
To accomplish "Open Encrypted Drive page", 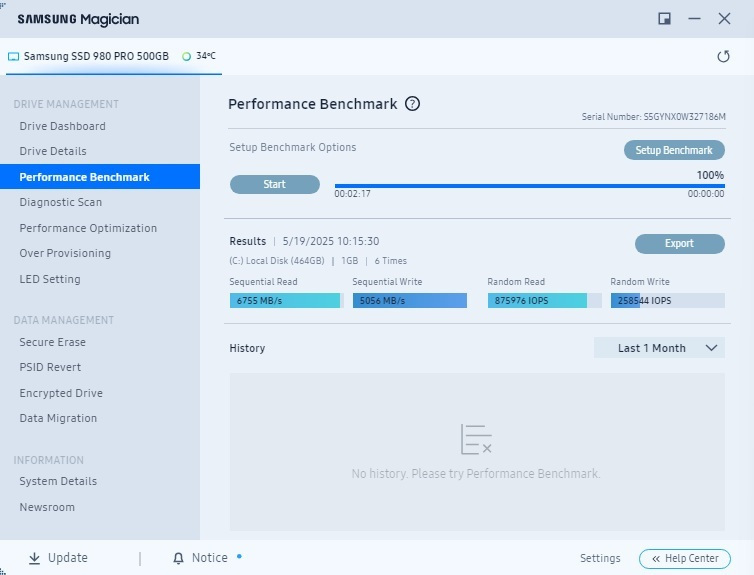I will point(61,393).
